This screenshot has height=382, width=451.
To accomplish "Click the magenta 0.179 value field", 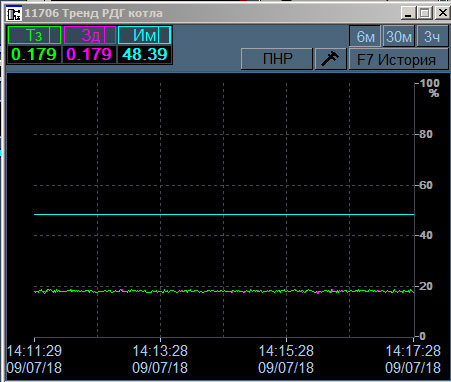I will [x=89, y=54].
